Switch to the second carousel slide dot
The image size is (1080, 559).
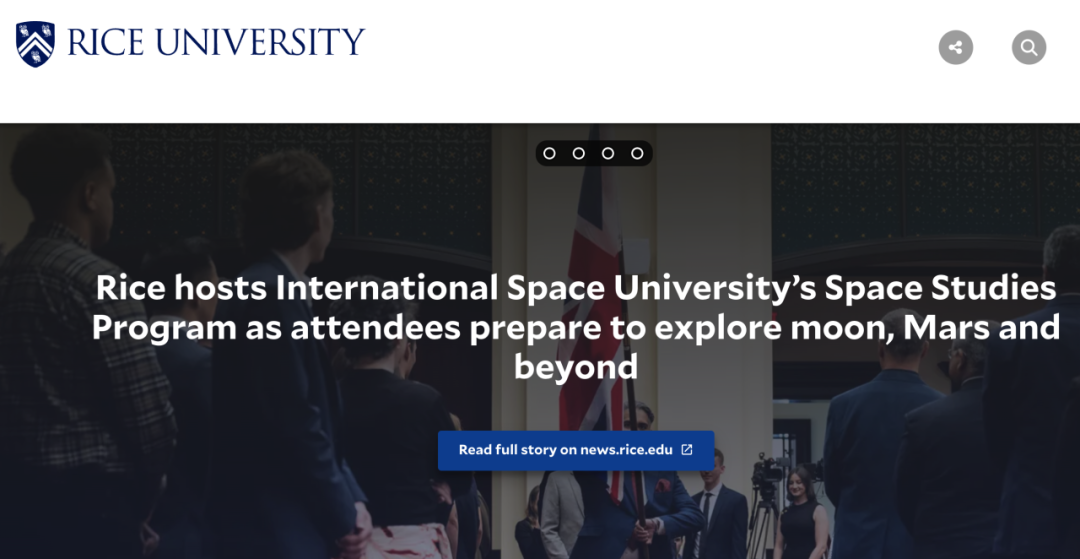coord(578,153)
